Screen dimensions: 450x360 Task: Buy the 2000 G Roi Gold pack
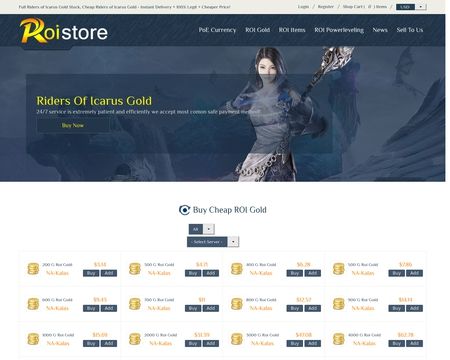[193, 344]
